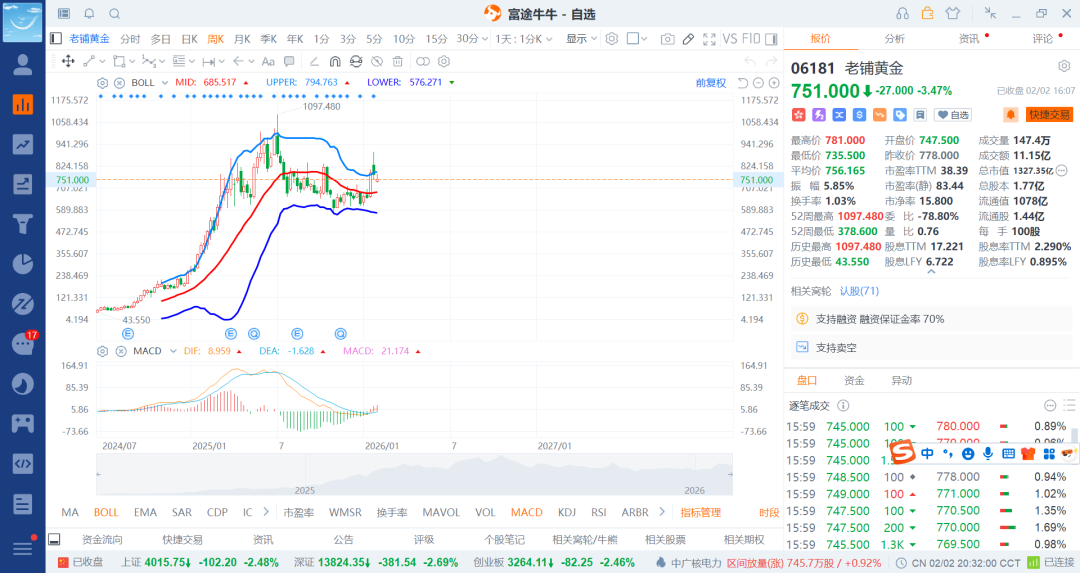Open the account profile sidebar icon
The height and width of the screenshot is (573, 1080).
[x=23, y=65]
